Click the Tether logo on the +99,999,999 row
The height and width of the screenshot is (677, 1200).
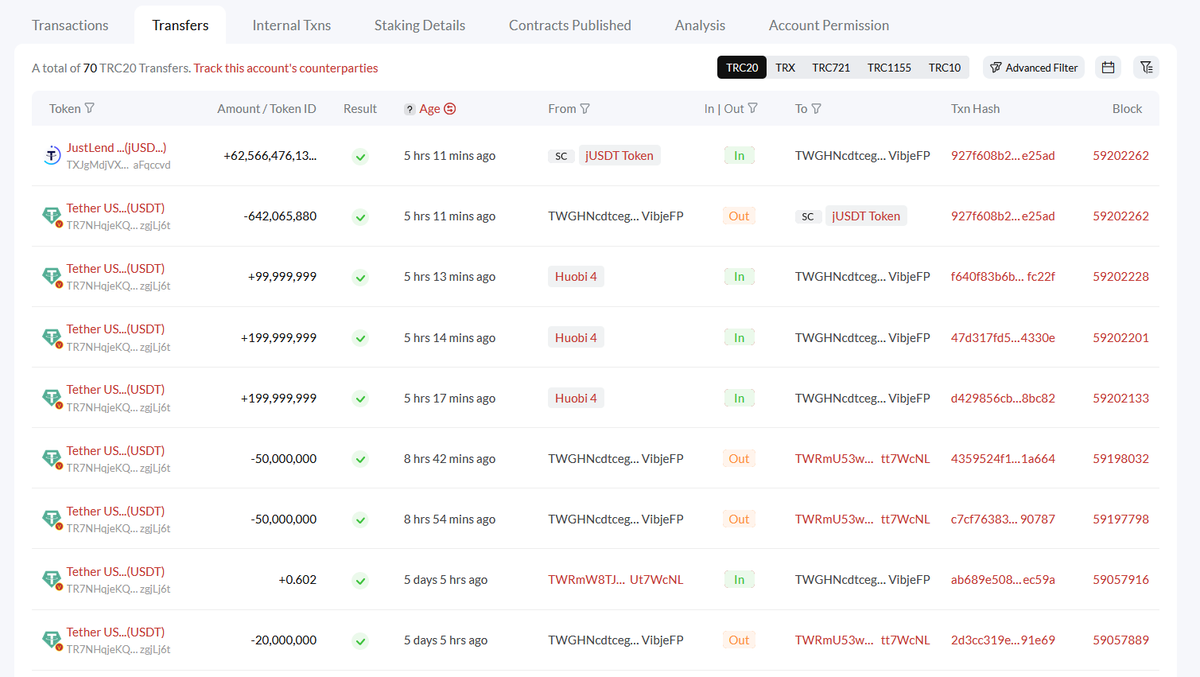pyautogui.click(x=52, y=277)
